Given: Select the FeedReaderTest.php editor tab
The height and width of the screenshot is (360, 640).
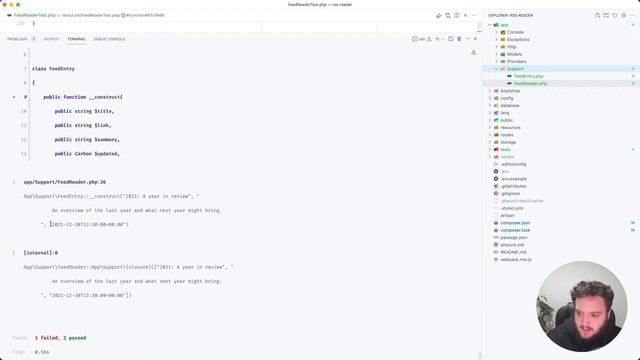Looking at the screenshot, I should [35, 16].
